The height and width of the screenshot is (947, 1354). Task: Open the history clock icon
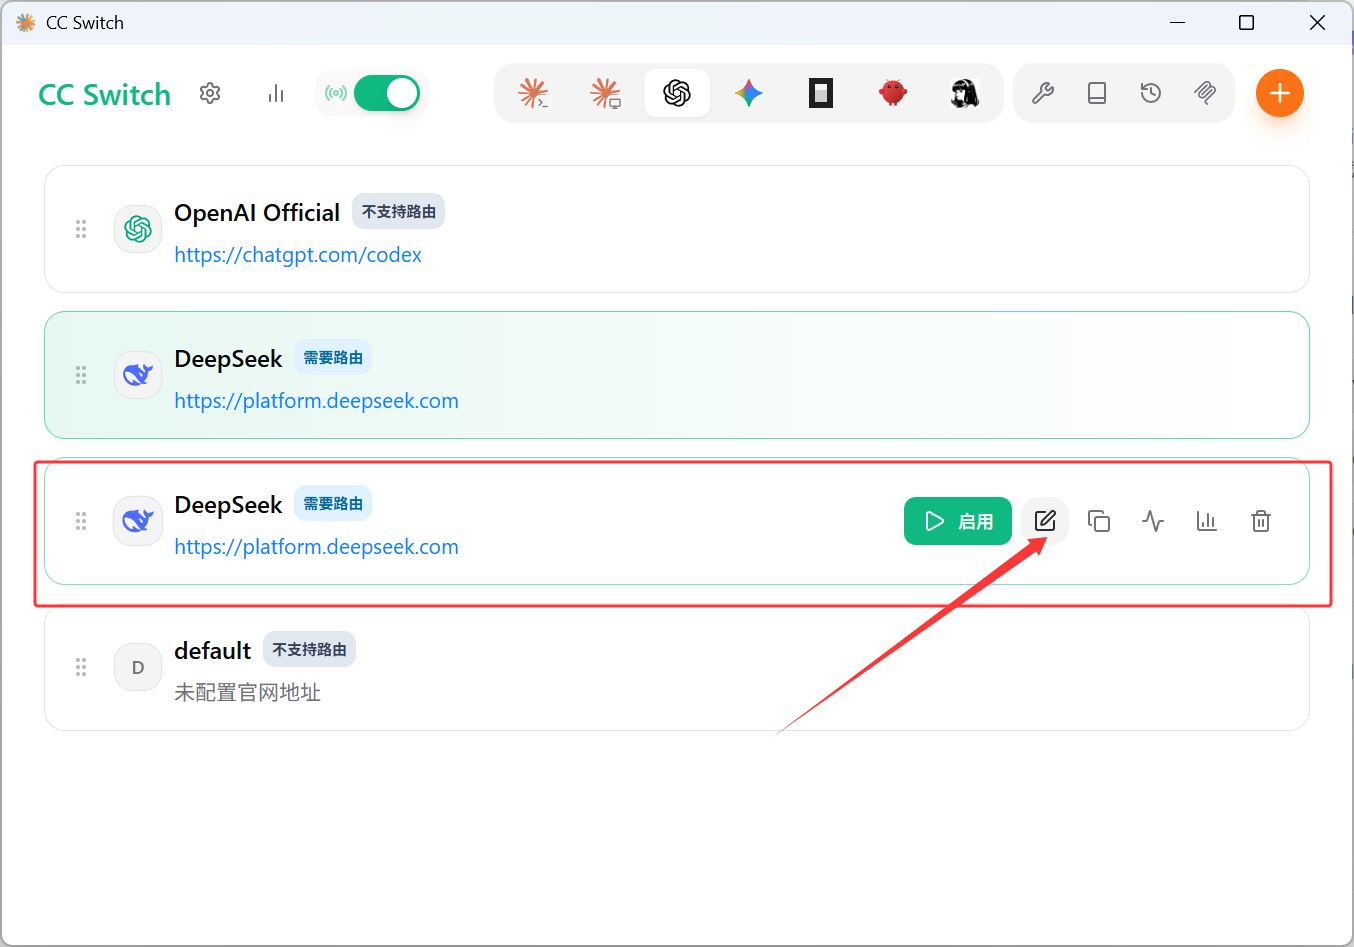click(x=1151, y=93)
